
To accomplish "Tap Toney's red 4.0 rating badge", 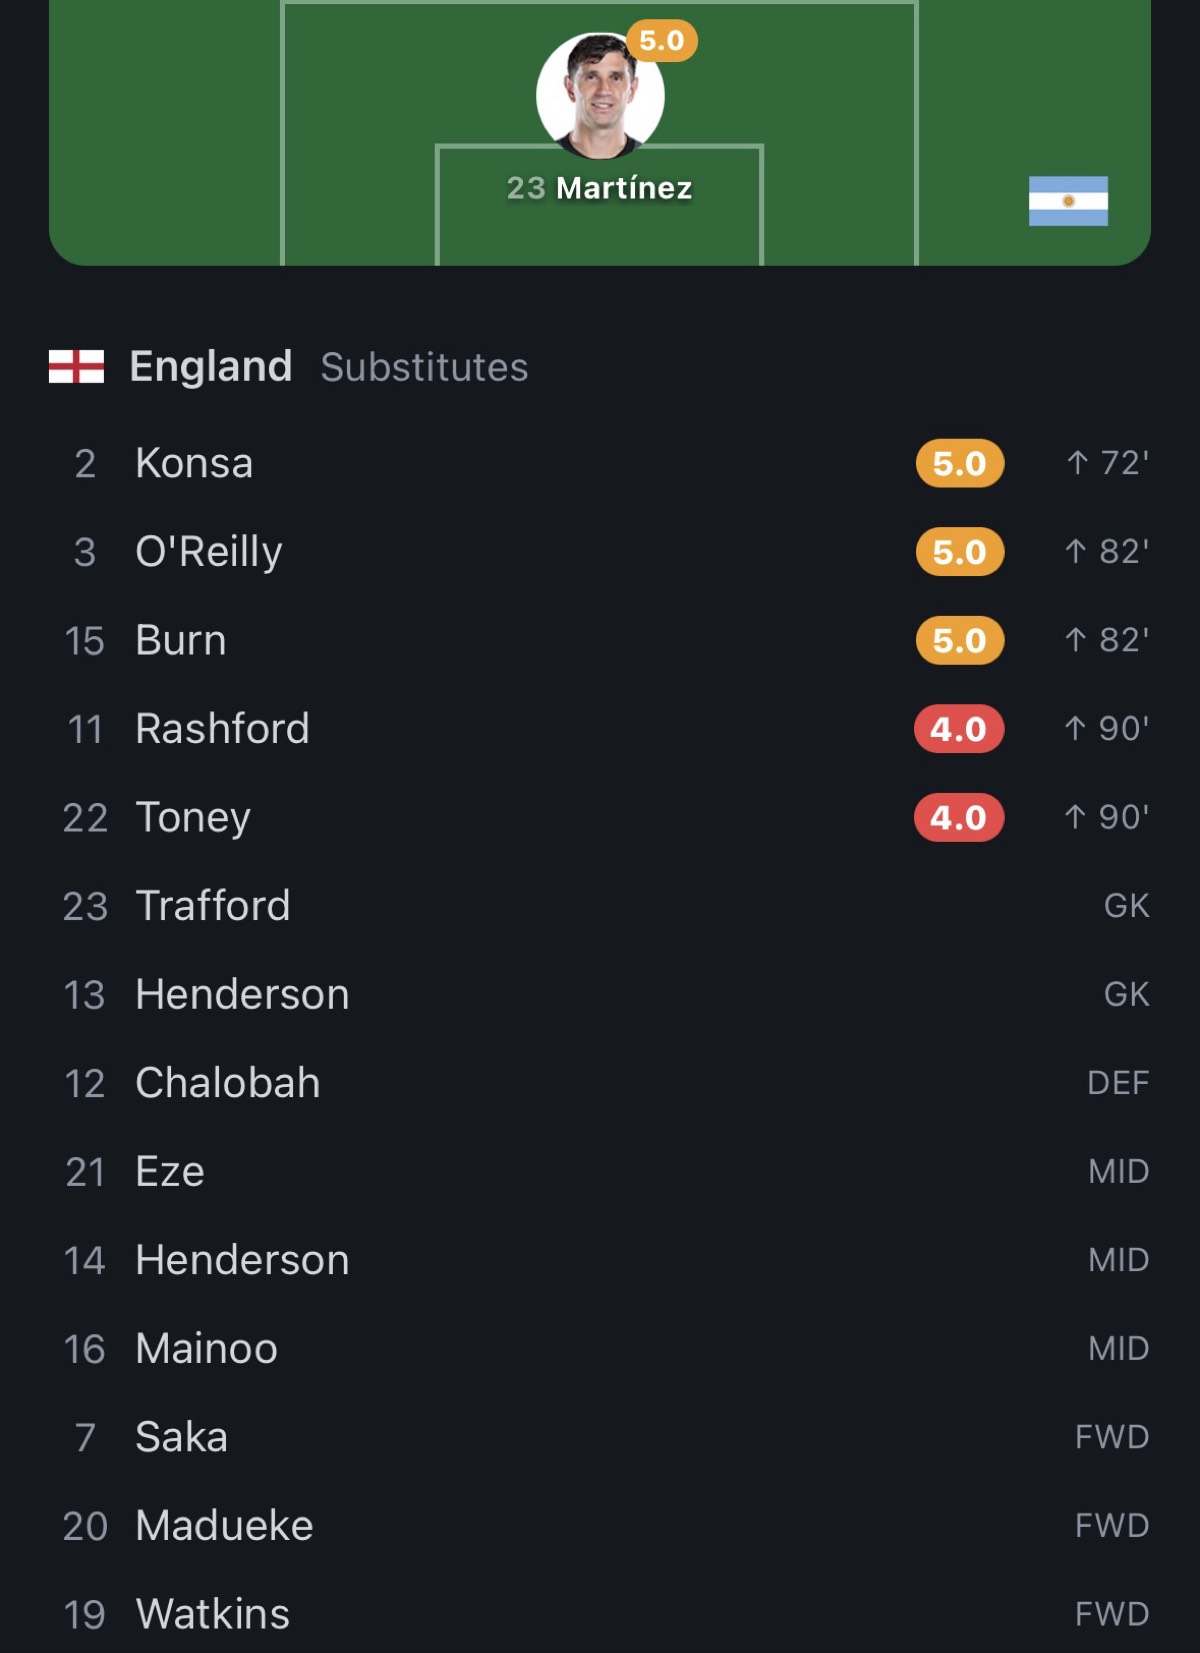I will (x=959, y=817).
